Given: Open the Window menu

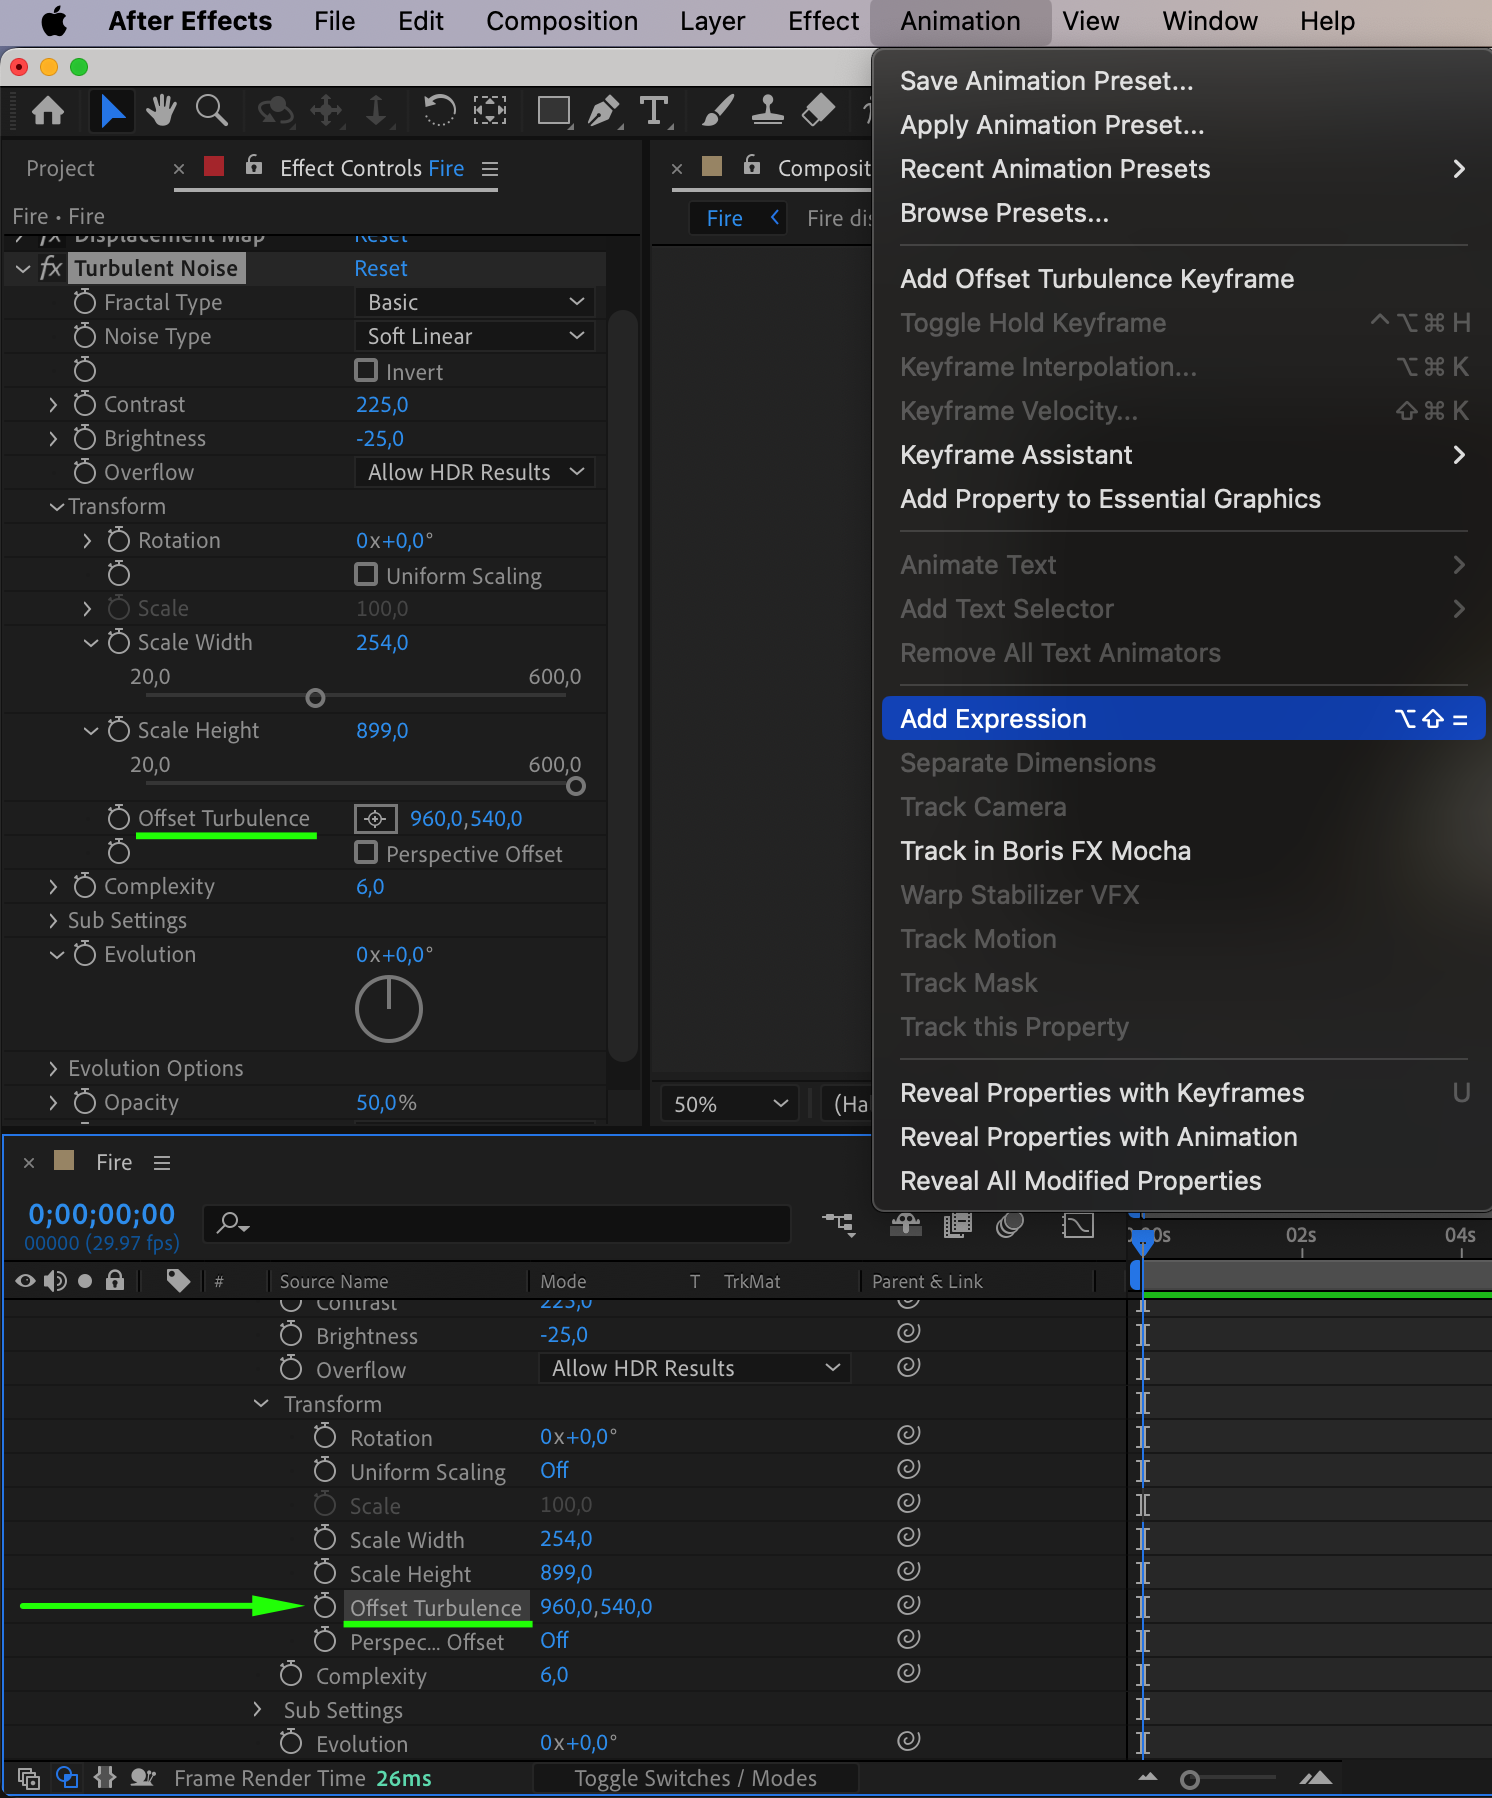Looking at the screenshot, I should coord(1209,21).
